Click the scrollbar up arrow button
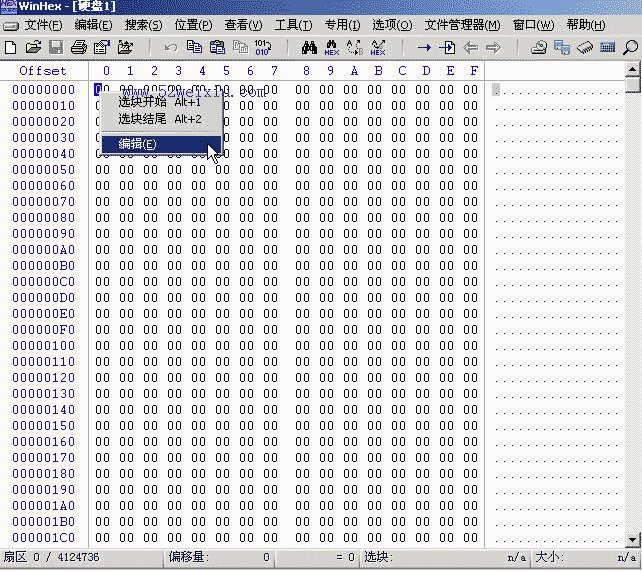This screenshot has height=572, width=642. [x=633, y=69]
